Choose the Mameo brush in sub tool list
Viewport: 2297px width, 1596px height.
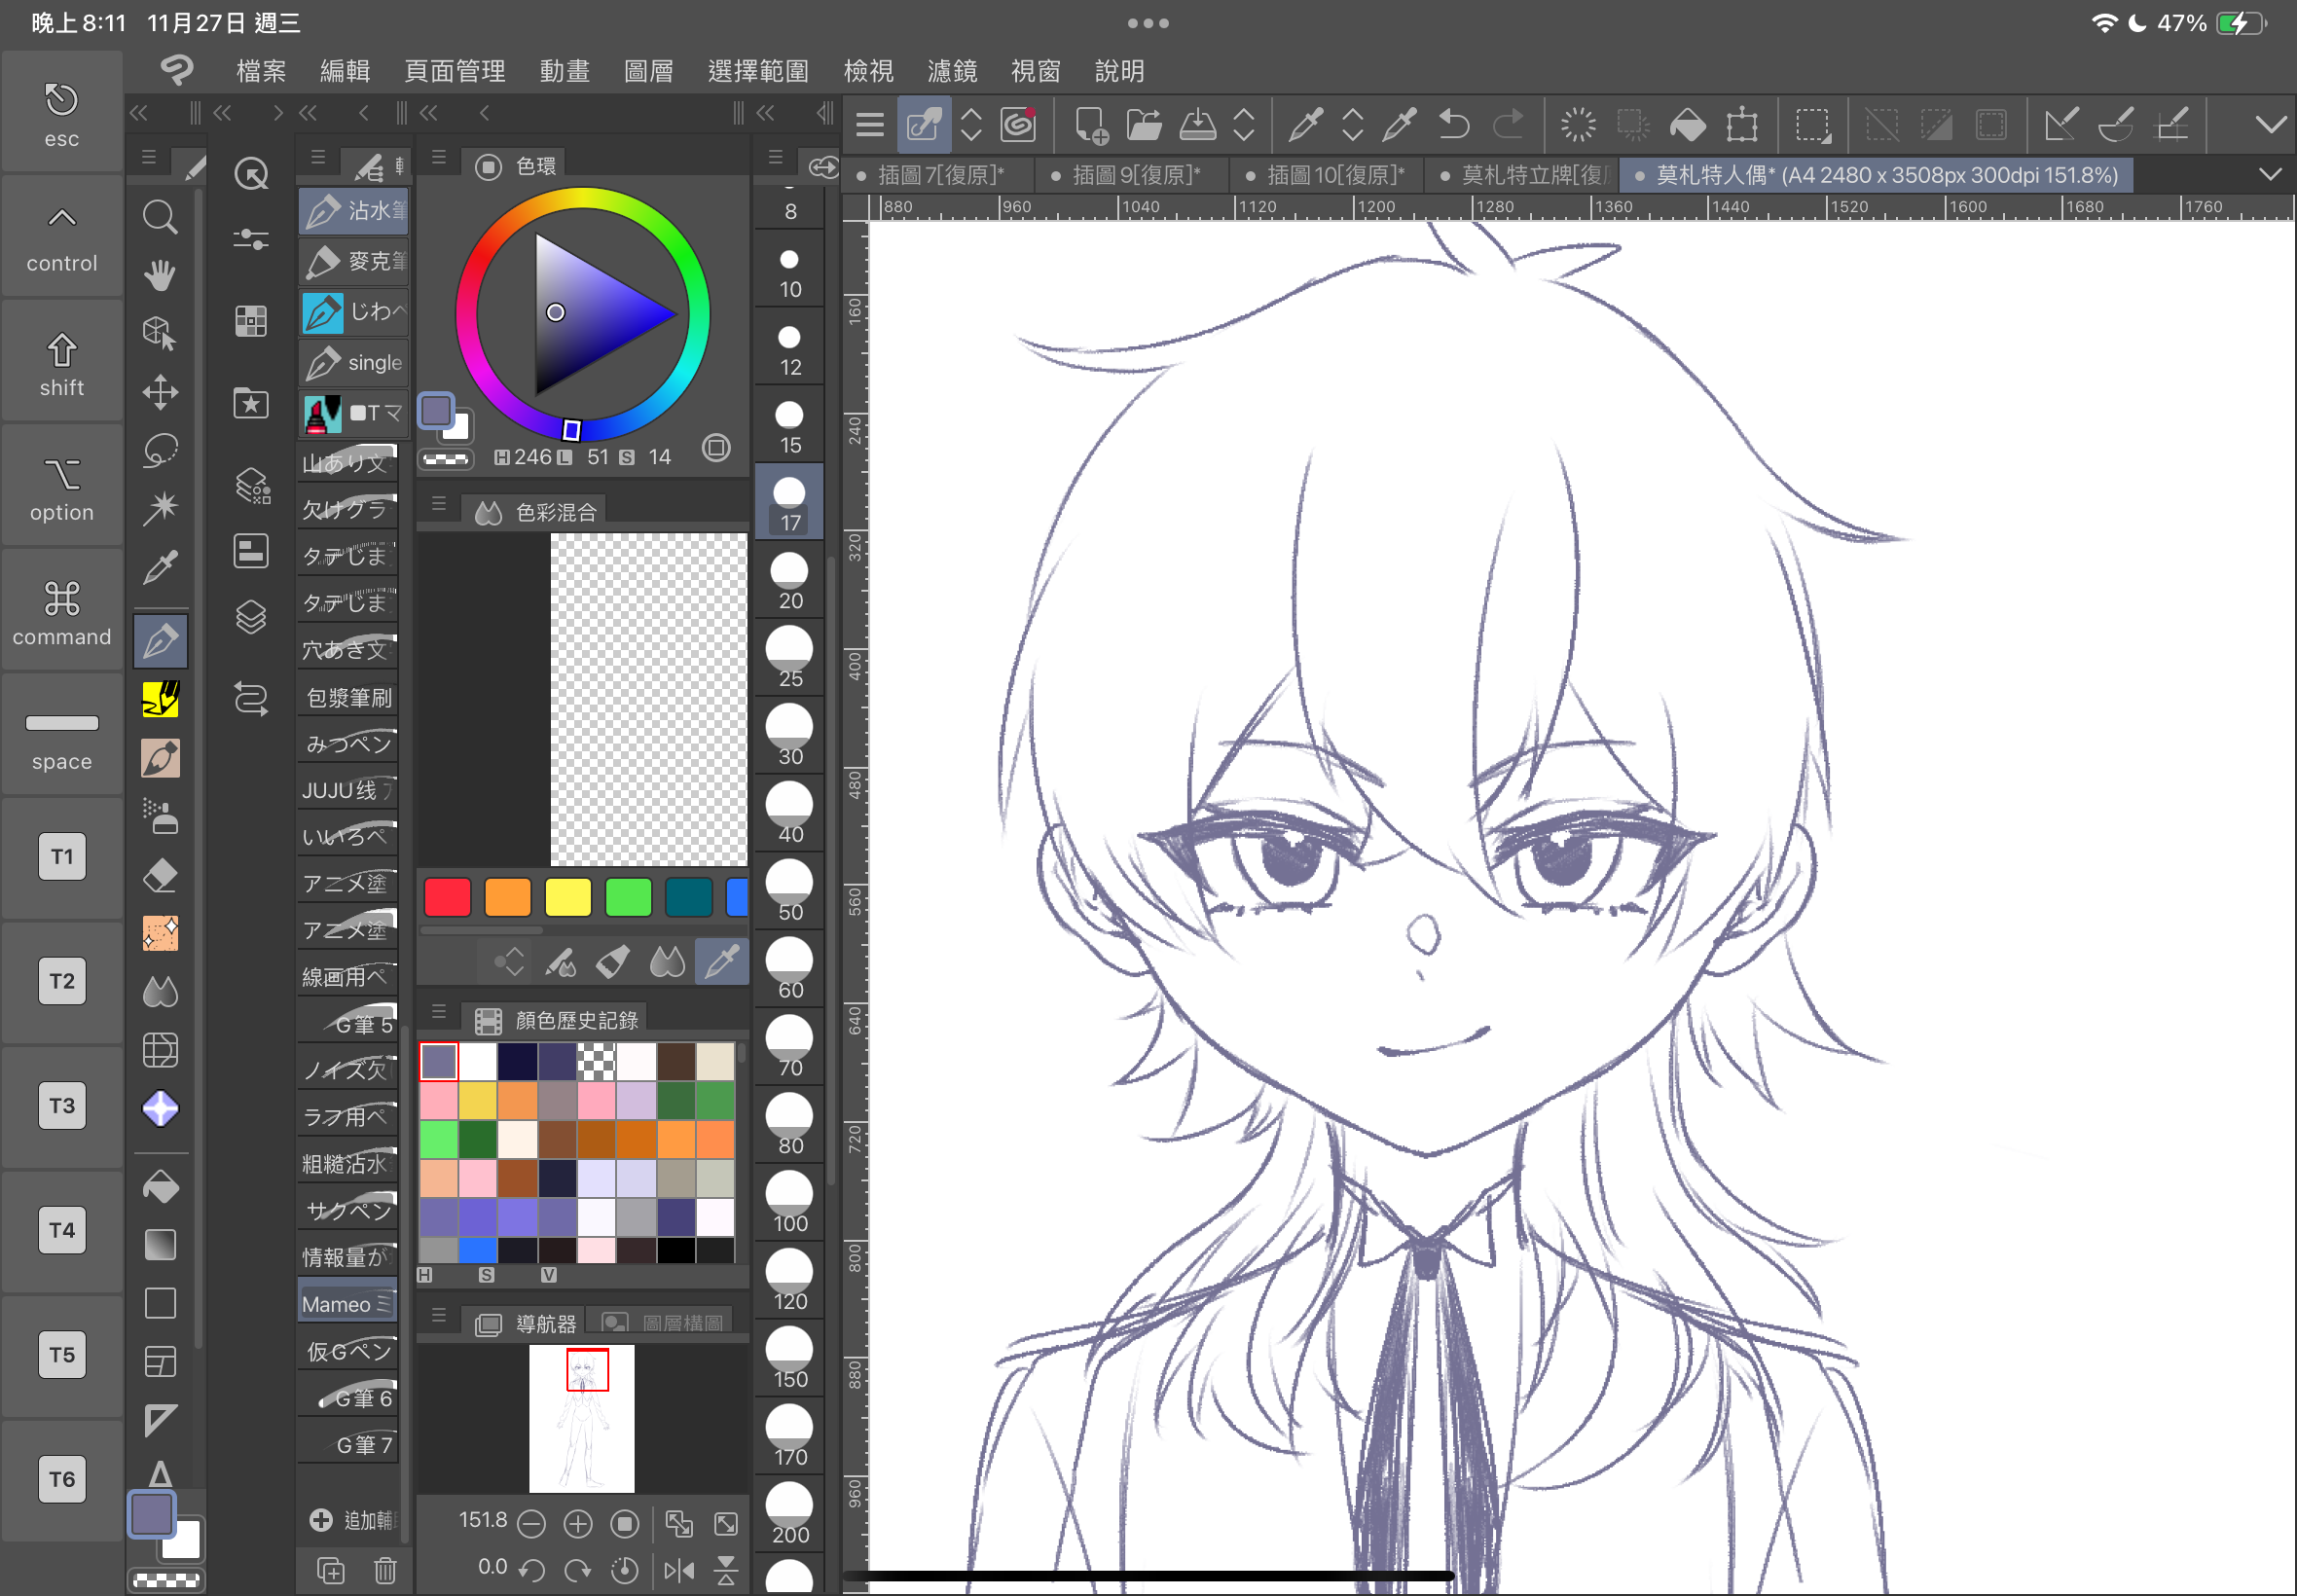click(x=348, y=1303)
